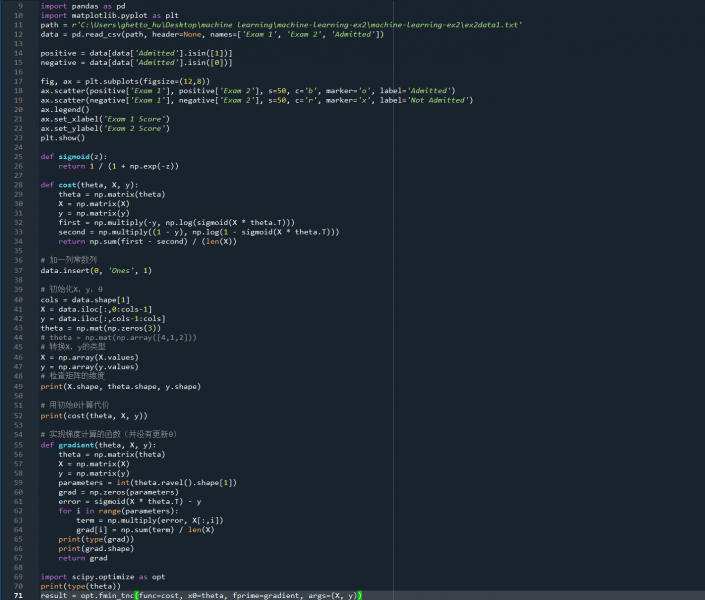Click the 'Not Admitted' label string
This screenshot has height=600, width=705.
pos(440,99)
